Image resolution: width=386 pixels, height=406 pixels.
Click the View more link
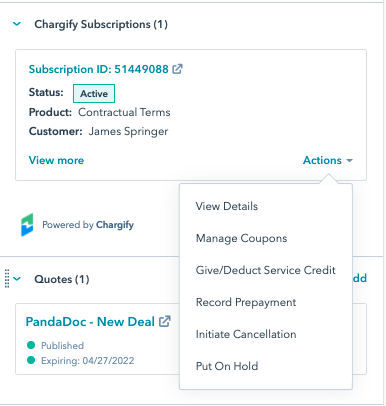56,160
